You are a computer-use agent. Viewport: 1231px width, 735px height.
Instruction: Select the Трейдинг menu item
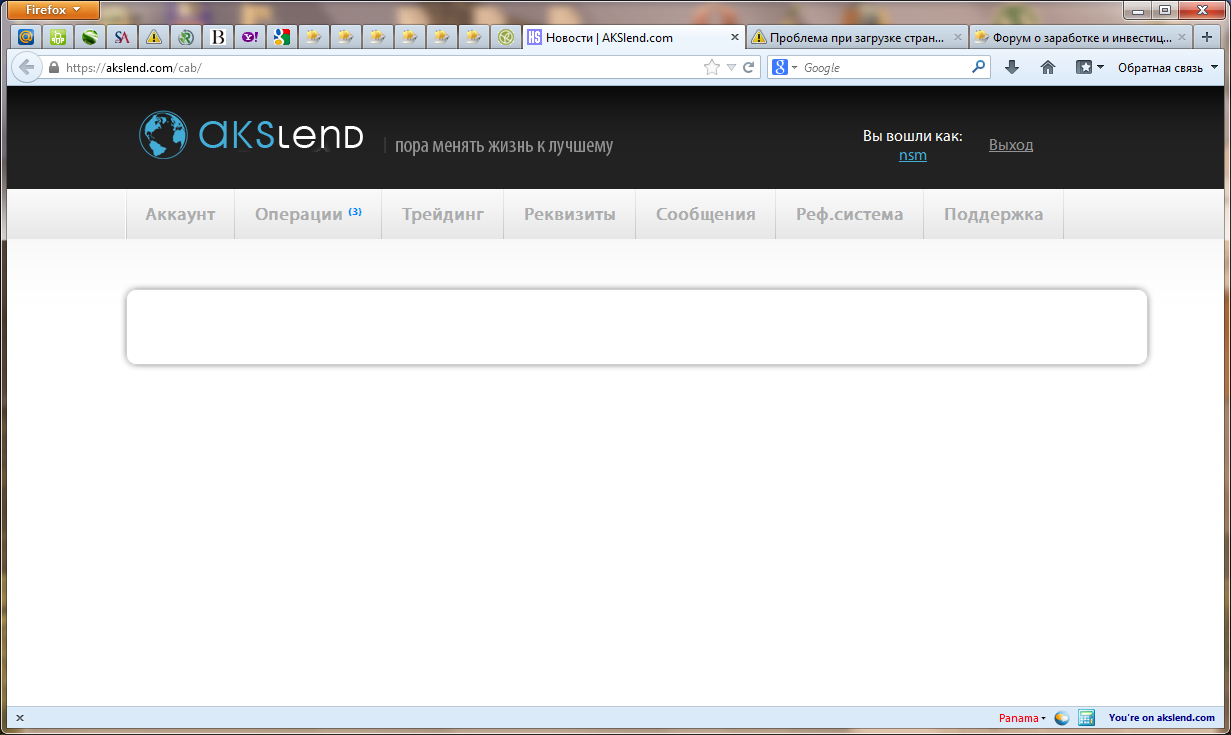(x=443, y=214)
